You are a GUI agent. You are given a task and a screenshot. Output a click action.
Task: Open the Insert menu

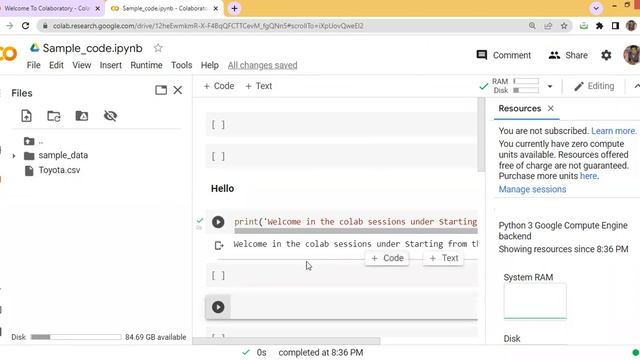click(x=111, y=65)
